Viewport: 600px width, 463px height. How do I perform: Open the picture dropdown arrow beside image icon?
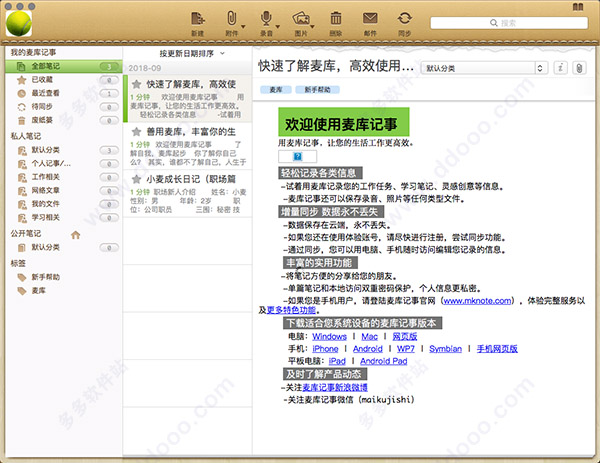tap(312, 26)
